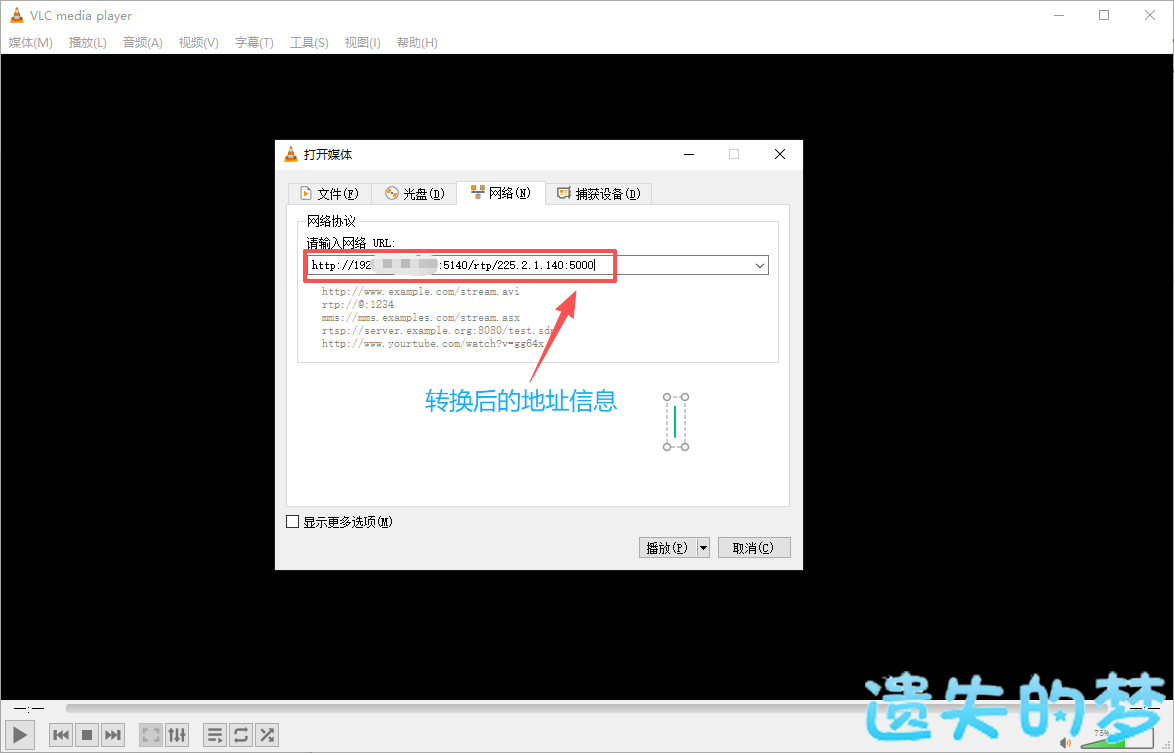Select the 网络(N) tab

501,193
